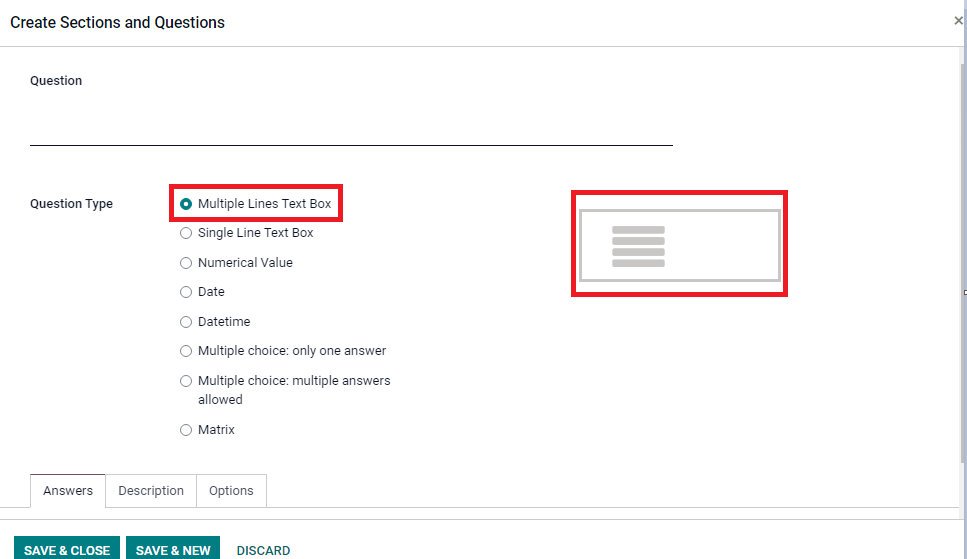Click the Create Sections and Questions title

117,22
